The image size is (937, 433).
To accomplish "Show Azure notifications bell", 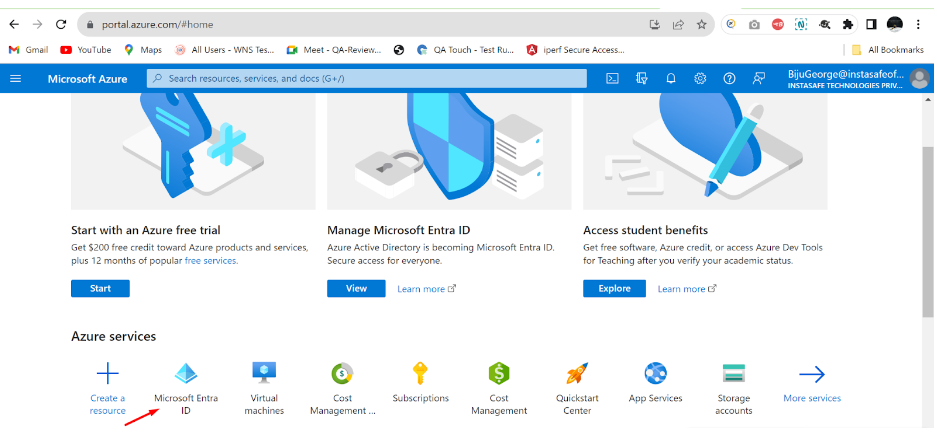I will [671, 78].
